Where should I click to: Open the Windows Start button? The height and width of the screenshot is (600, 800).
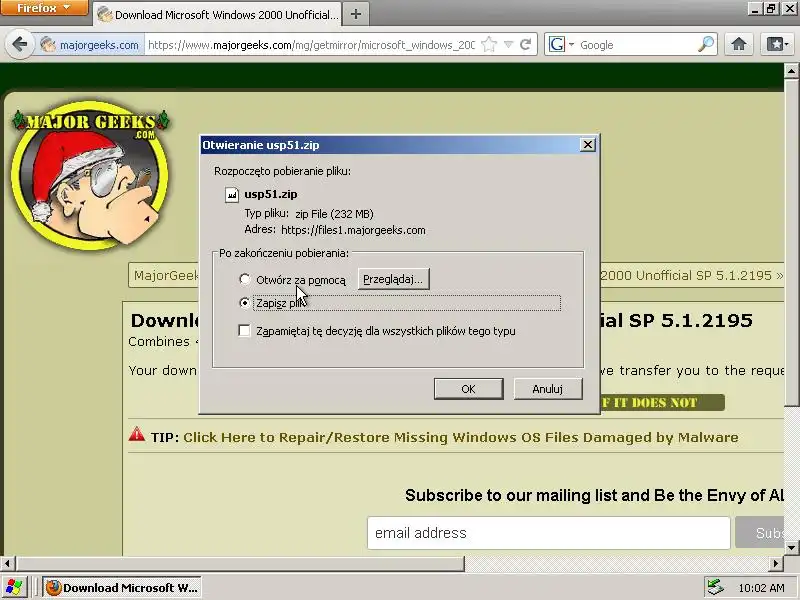coord(14,587)
